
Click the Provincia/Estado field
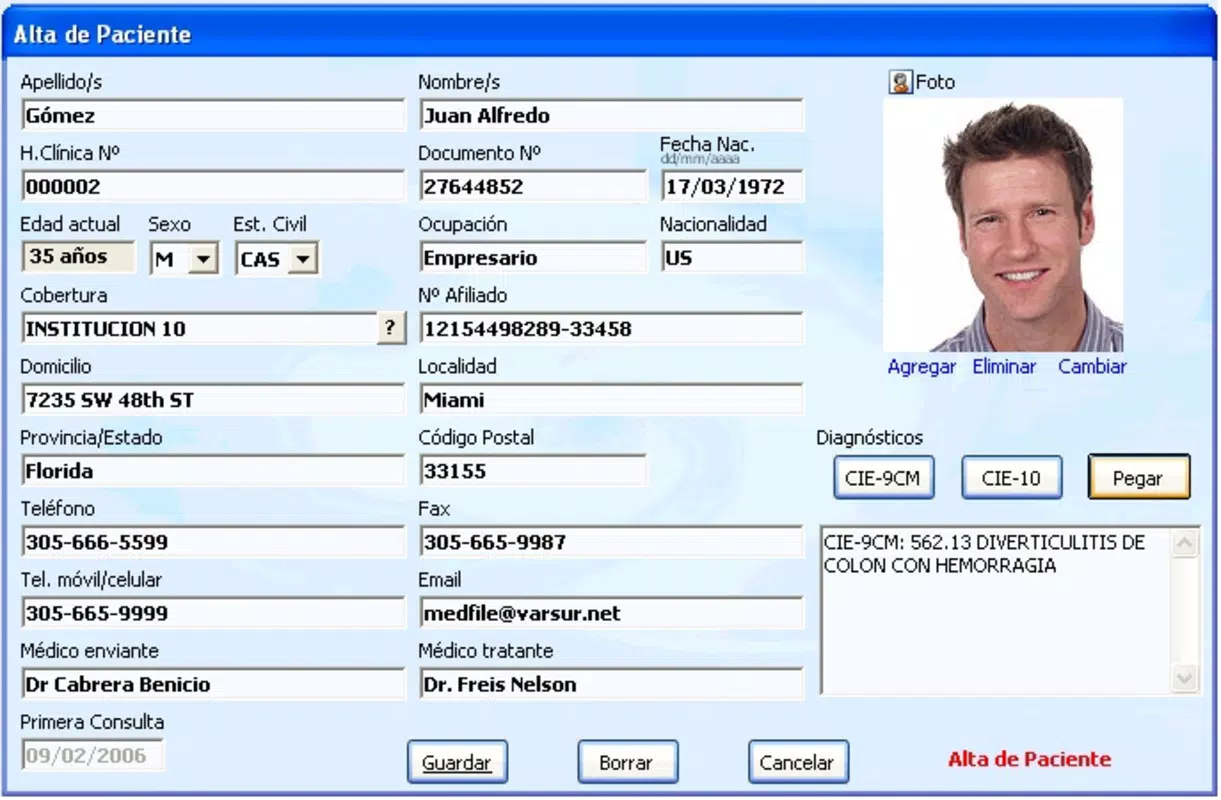(212, 471)
